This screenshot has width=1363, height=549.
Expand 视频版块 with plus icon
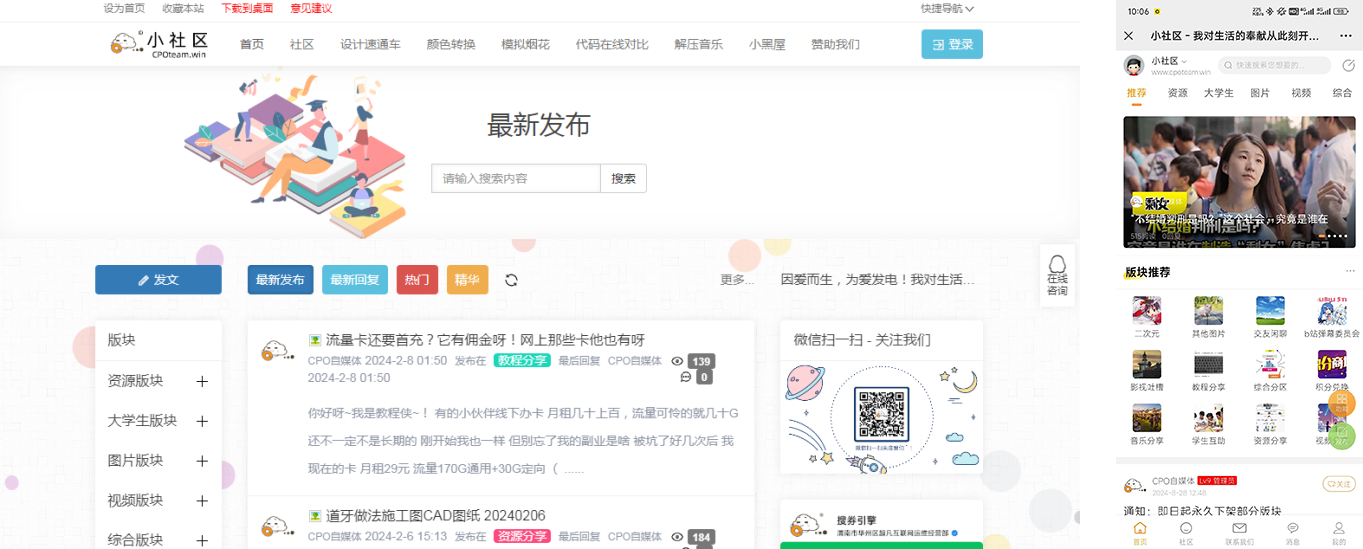point(202,501)
